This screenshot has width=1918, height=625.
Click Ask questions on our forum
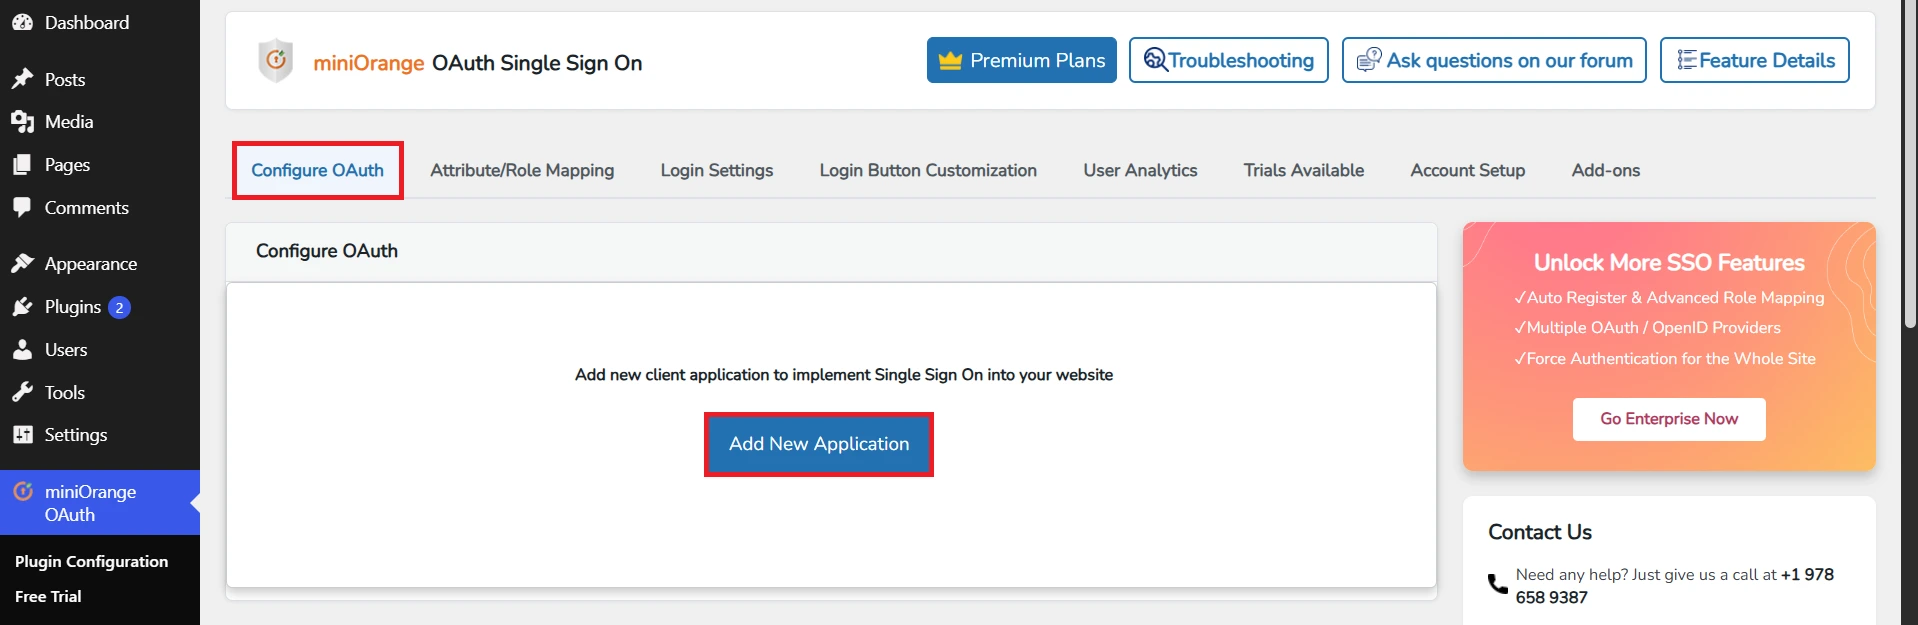tap(1494, 60)
